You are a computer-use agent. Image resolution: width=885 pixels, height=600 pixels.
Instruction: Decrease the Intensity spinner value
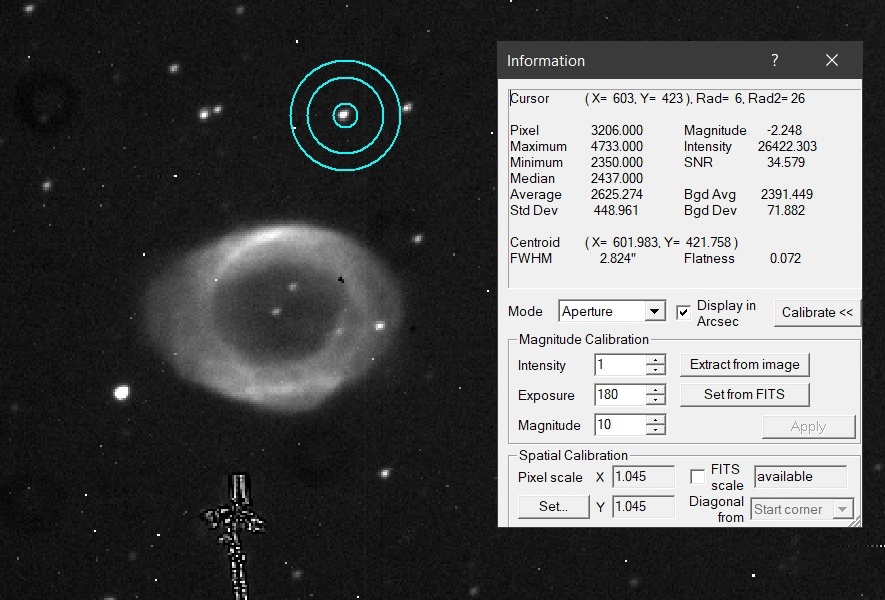(x=655, y=370)
